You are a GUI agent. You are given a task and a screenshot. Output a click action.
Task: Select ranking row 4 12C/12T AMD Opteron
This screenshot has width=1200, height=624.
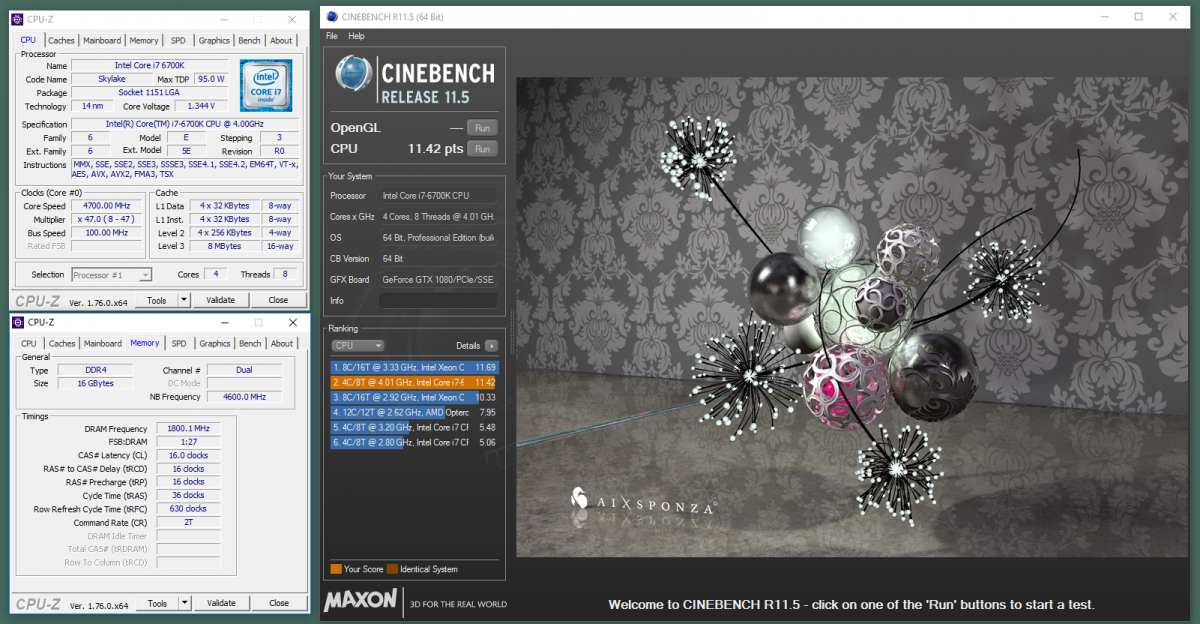pyautogui.click(x=414, y=412)
